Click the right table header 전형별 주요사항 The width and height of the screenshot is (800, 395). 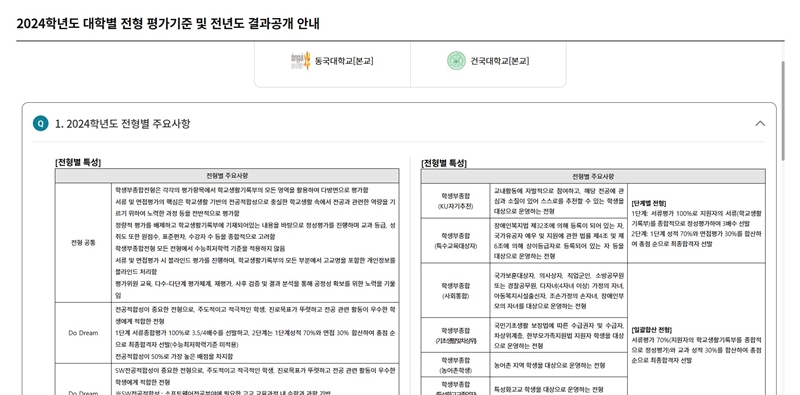click(x=593, y=177)
